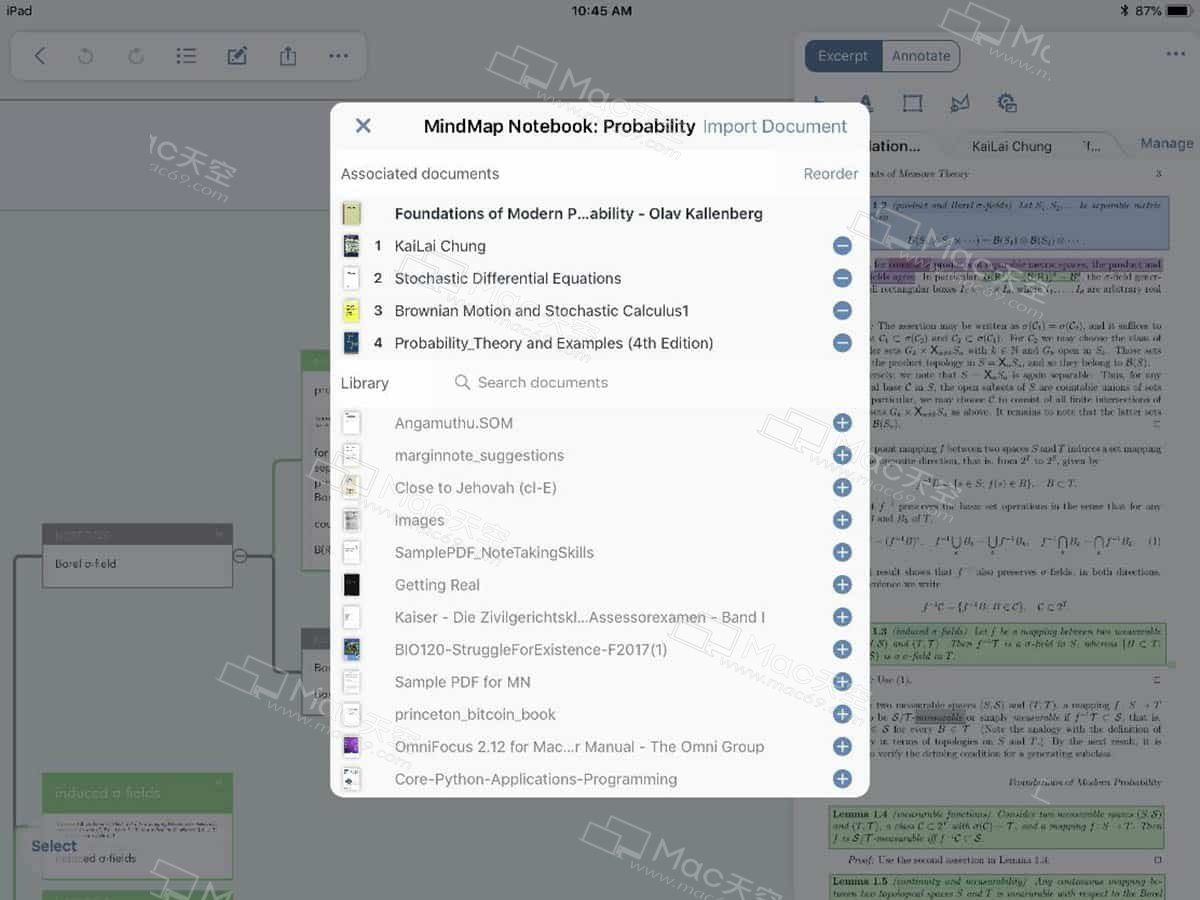Add Sample PDF for MN
1200x900 pixels.
pyautogui.click(x=842, y=682)
